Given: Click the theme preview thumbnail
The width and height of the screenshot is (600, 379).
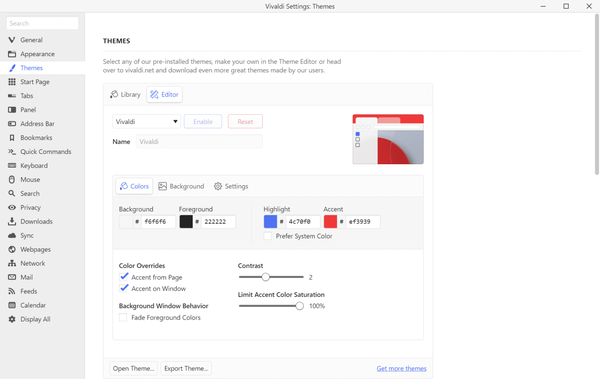Looking at the screenshot, I should [x=388, y=139].
